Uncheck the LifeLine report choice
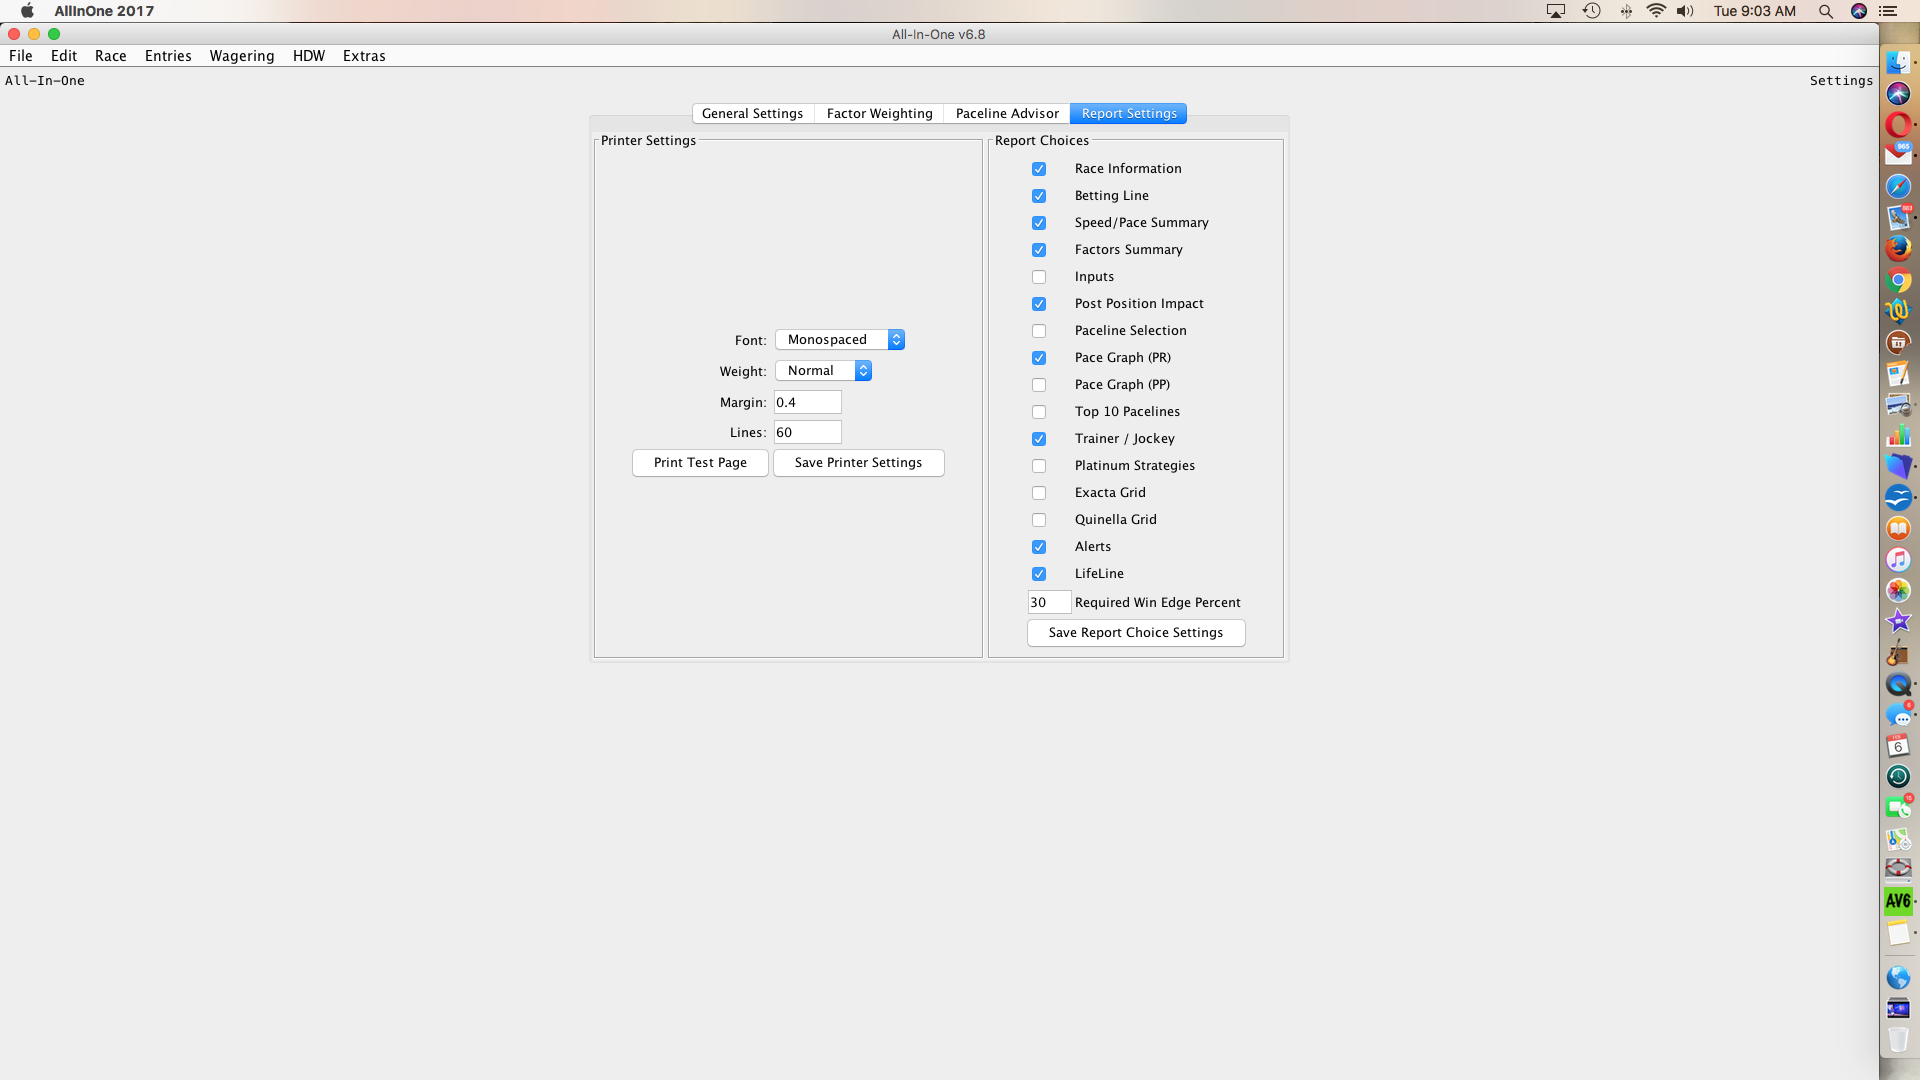 (1039, 573)
